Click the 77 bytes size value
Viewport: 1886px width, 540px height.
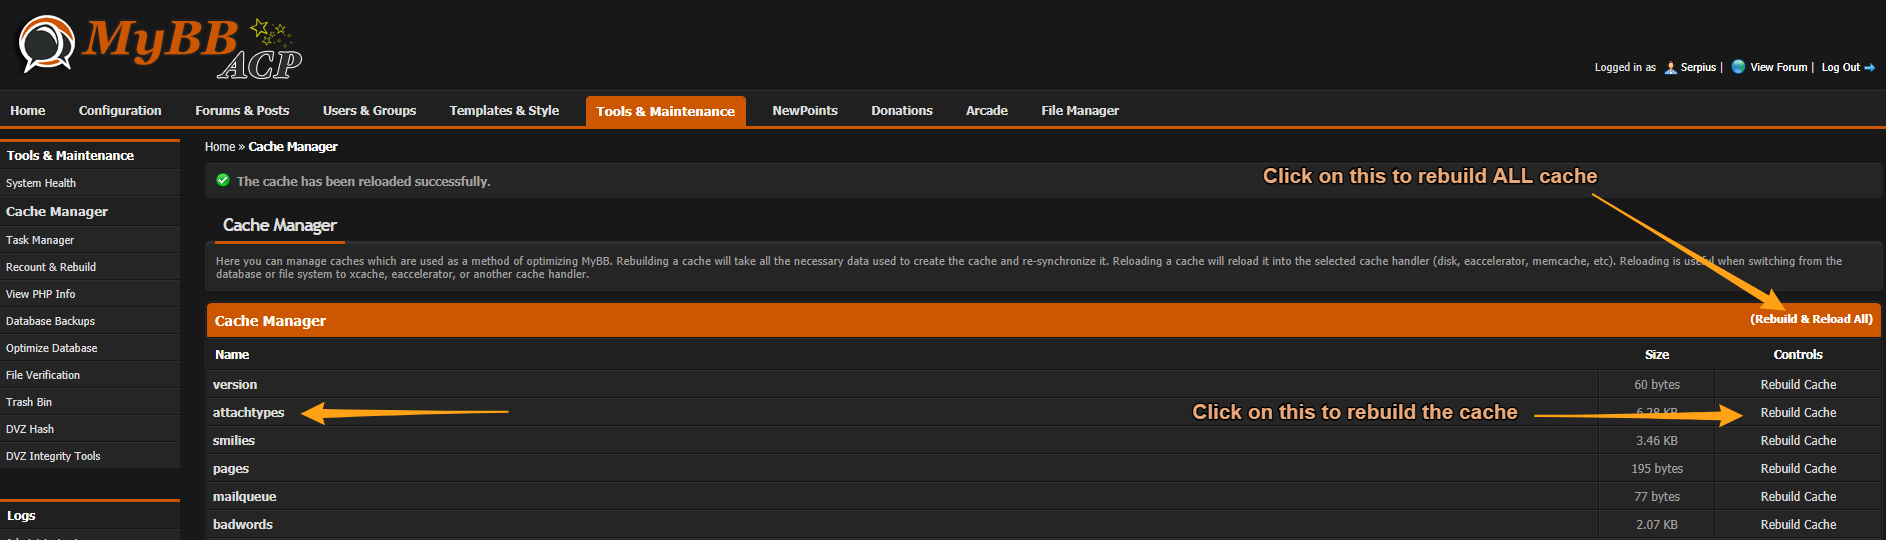(1657, 497)
